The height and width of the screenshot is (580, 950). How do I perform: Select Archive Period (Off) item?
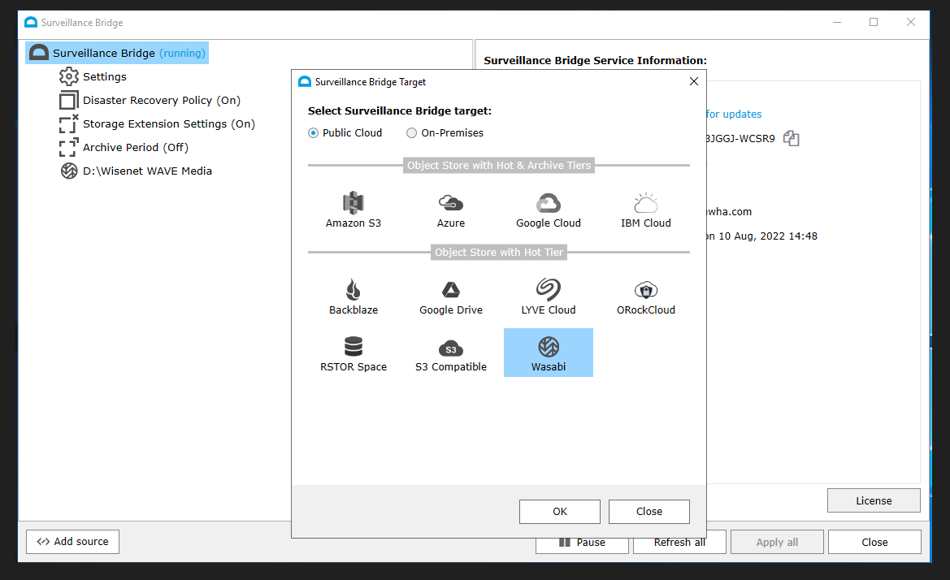[136, 147]
